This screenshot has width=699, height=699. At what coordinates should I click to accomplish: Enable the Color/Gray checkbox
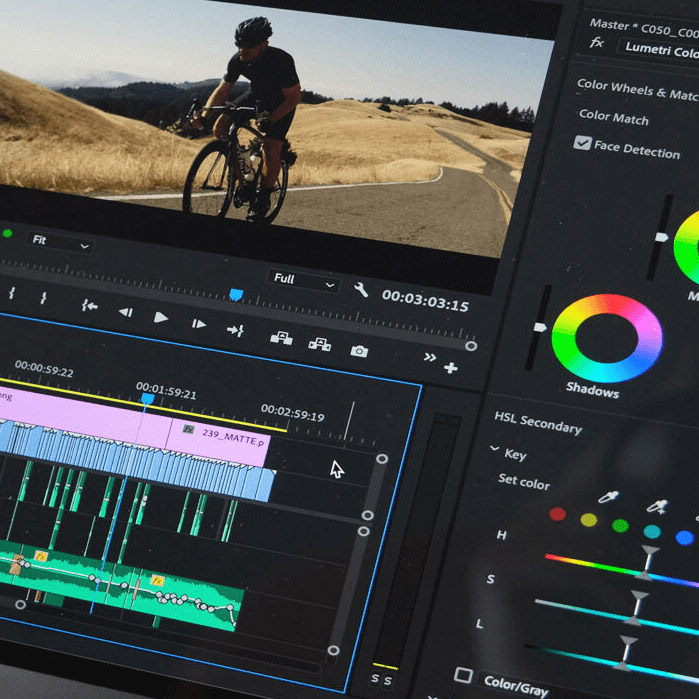463,675
